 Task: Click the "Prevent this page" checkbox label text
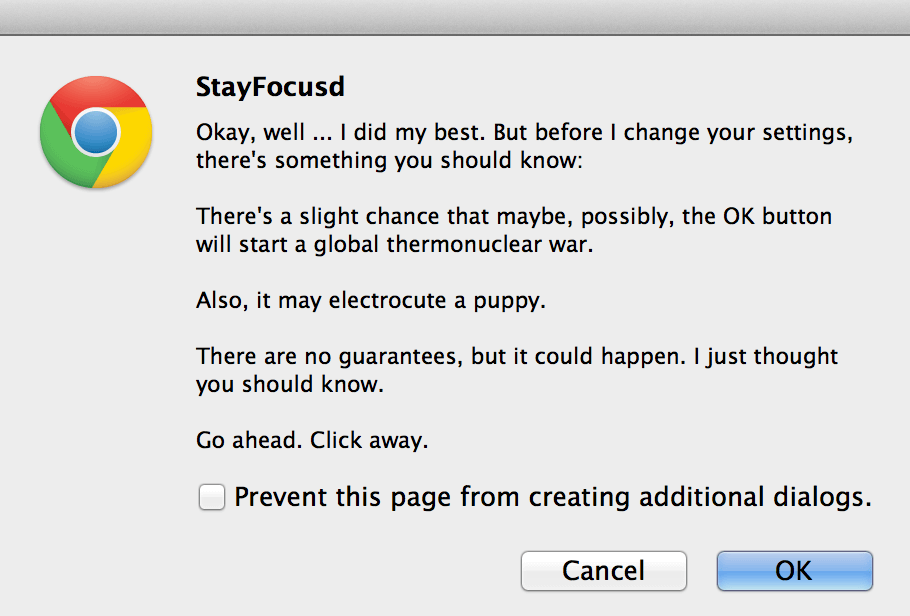click(552, 497)
